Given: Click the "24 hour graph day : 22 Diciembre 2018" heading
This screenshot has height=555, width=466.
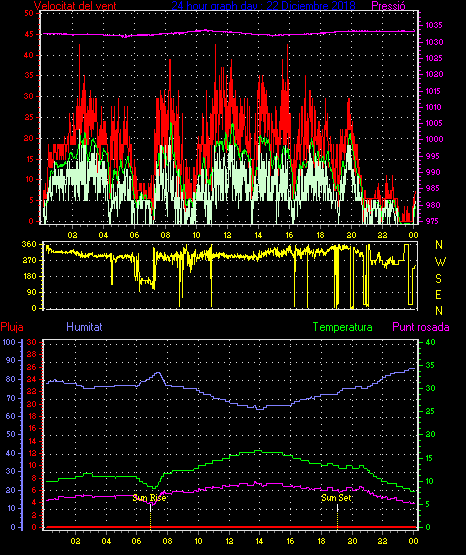Looking at the screenshot, I should (264, 5).
